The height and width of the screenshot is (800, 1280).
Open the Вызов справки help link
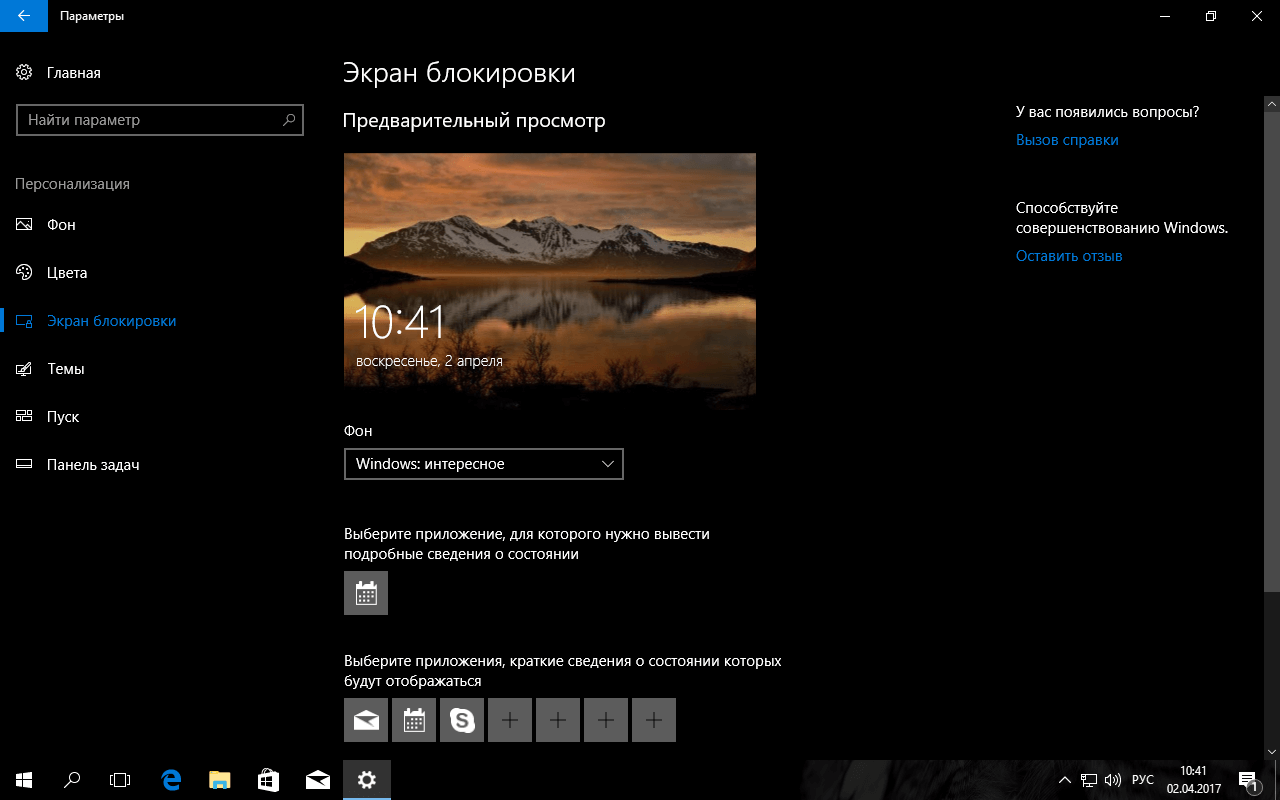coord(1067,140)
